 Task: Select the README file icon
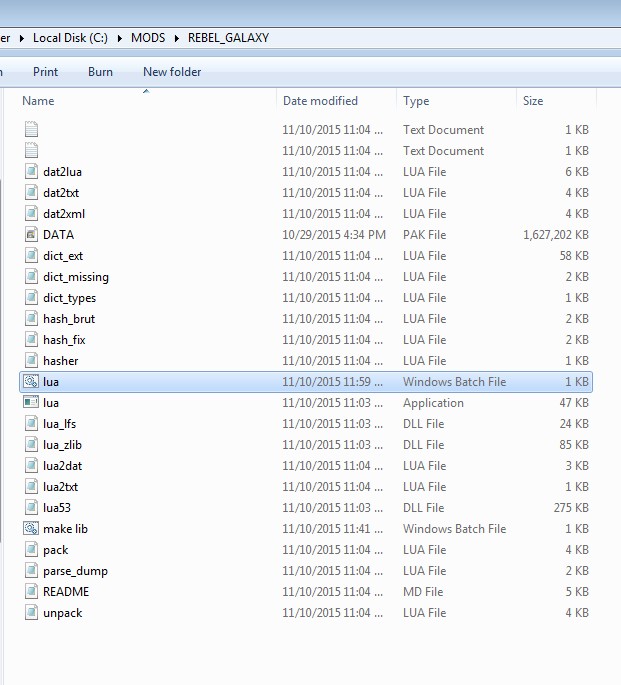[31, 591]
